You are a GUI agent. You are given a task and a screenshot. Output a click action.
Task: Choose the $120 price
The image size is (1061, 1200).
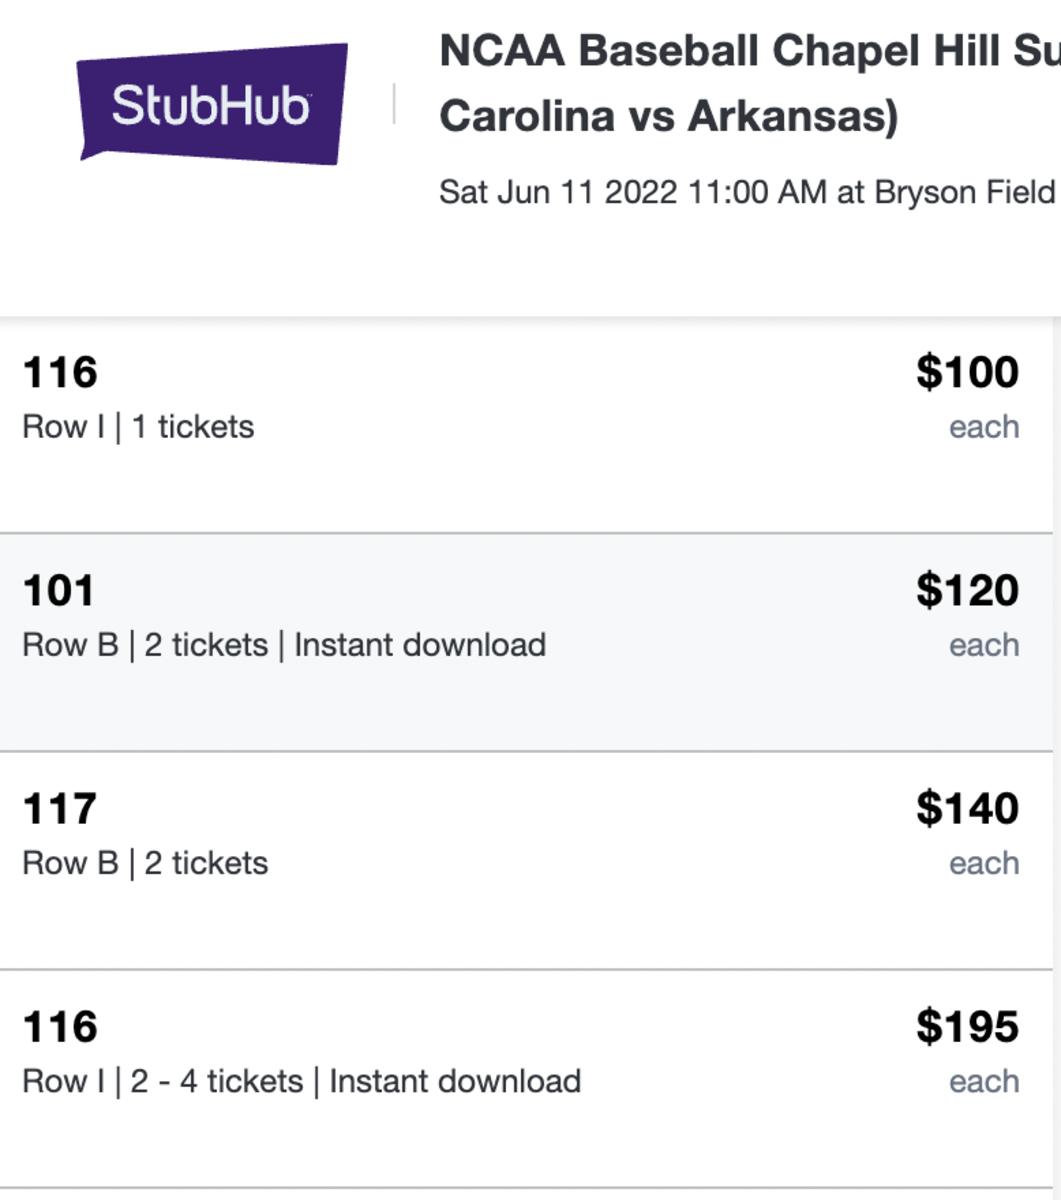coord(967,590)
